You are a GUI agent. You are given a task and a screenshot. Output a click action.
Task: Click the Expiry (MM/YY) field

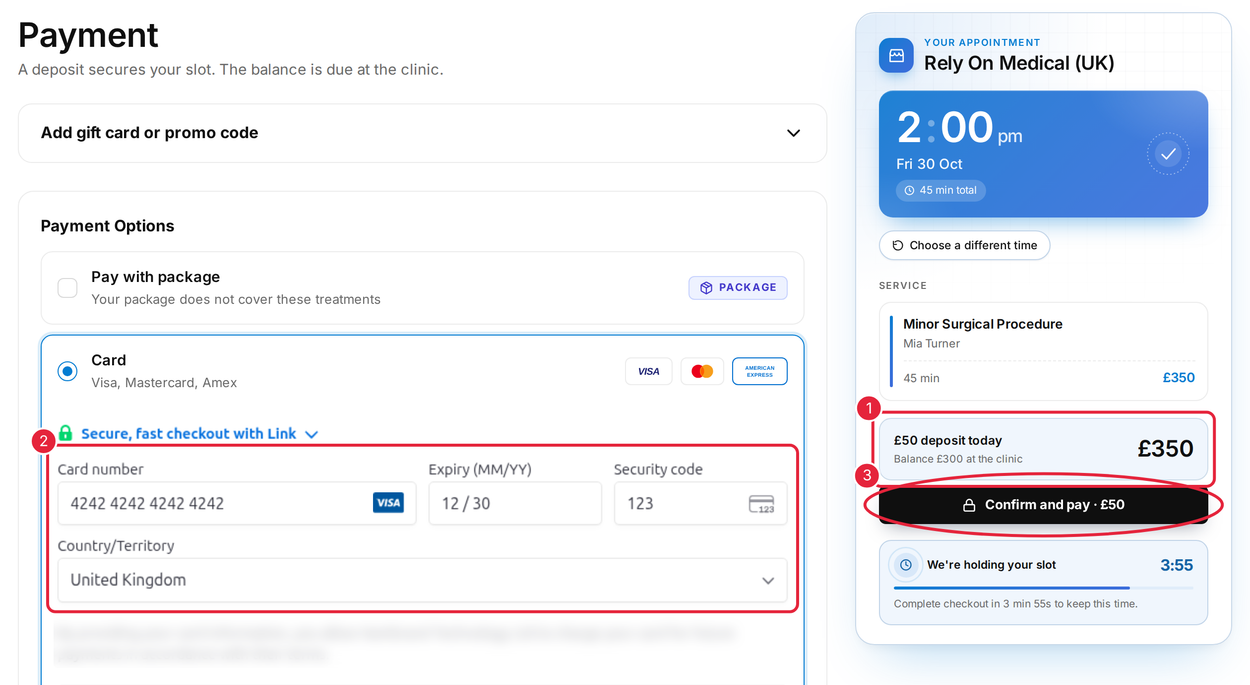(515, 503)
